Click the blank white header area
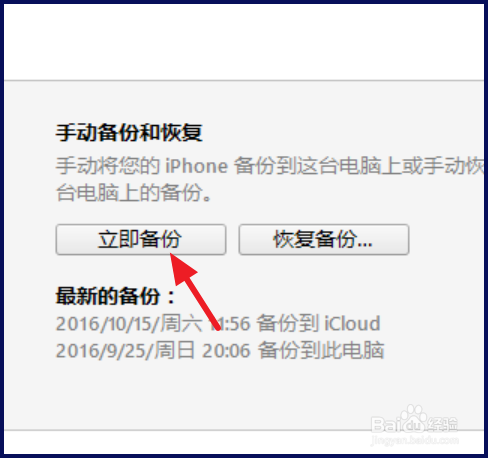 244,42
